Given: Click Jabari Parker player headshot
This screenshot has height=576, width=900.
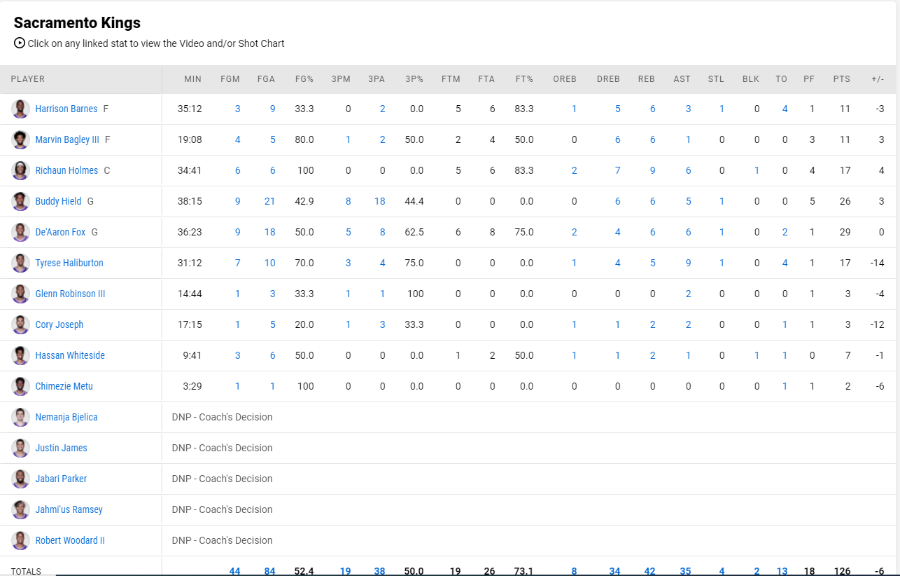Looking at the screenshot, I should point(21,478).
